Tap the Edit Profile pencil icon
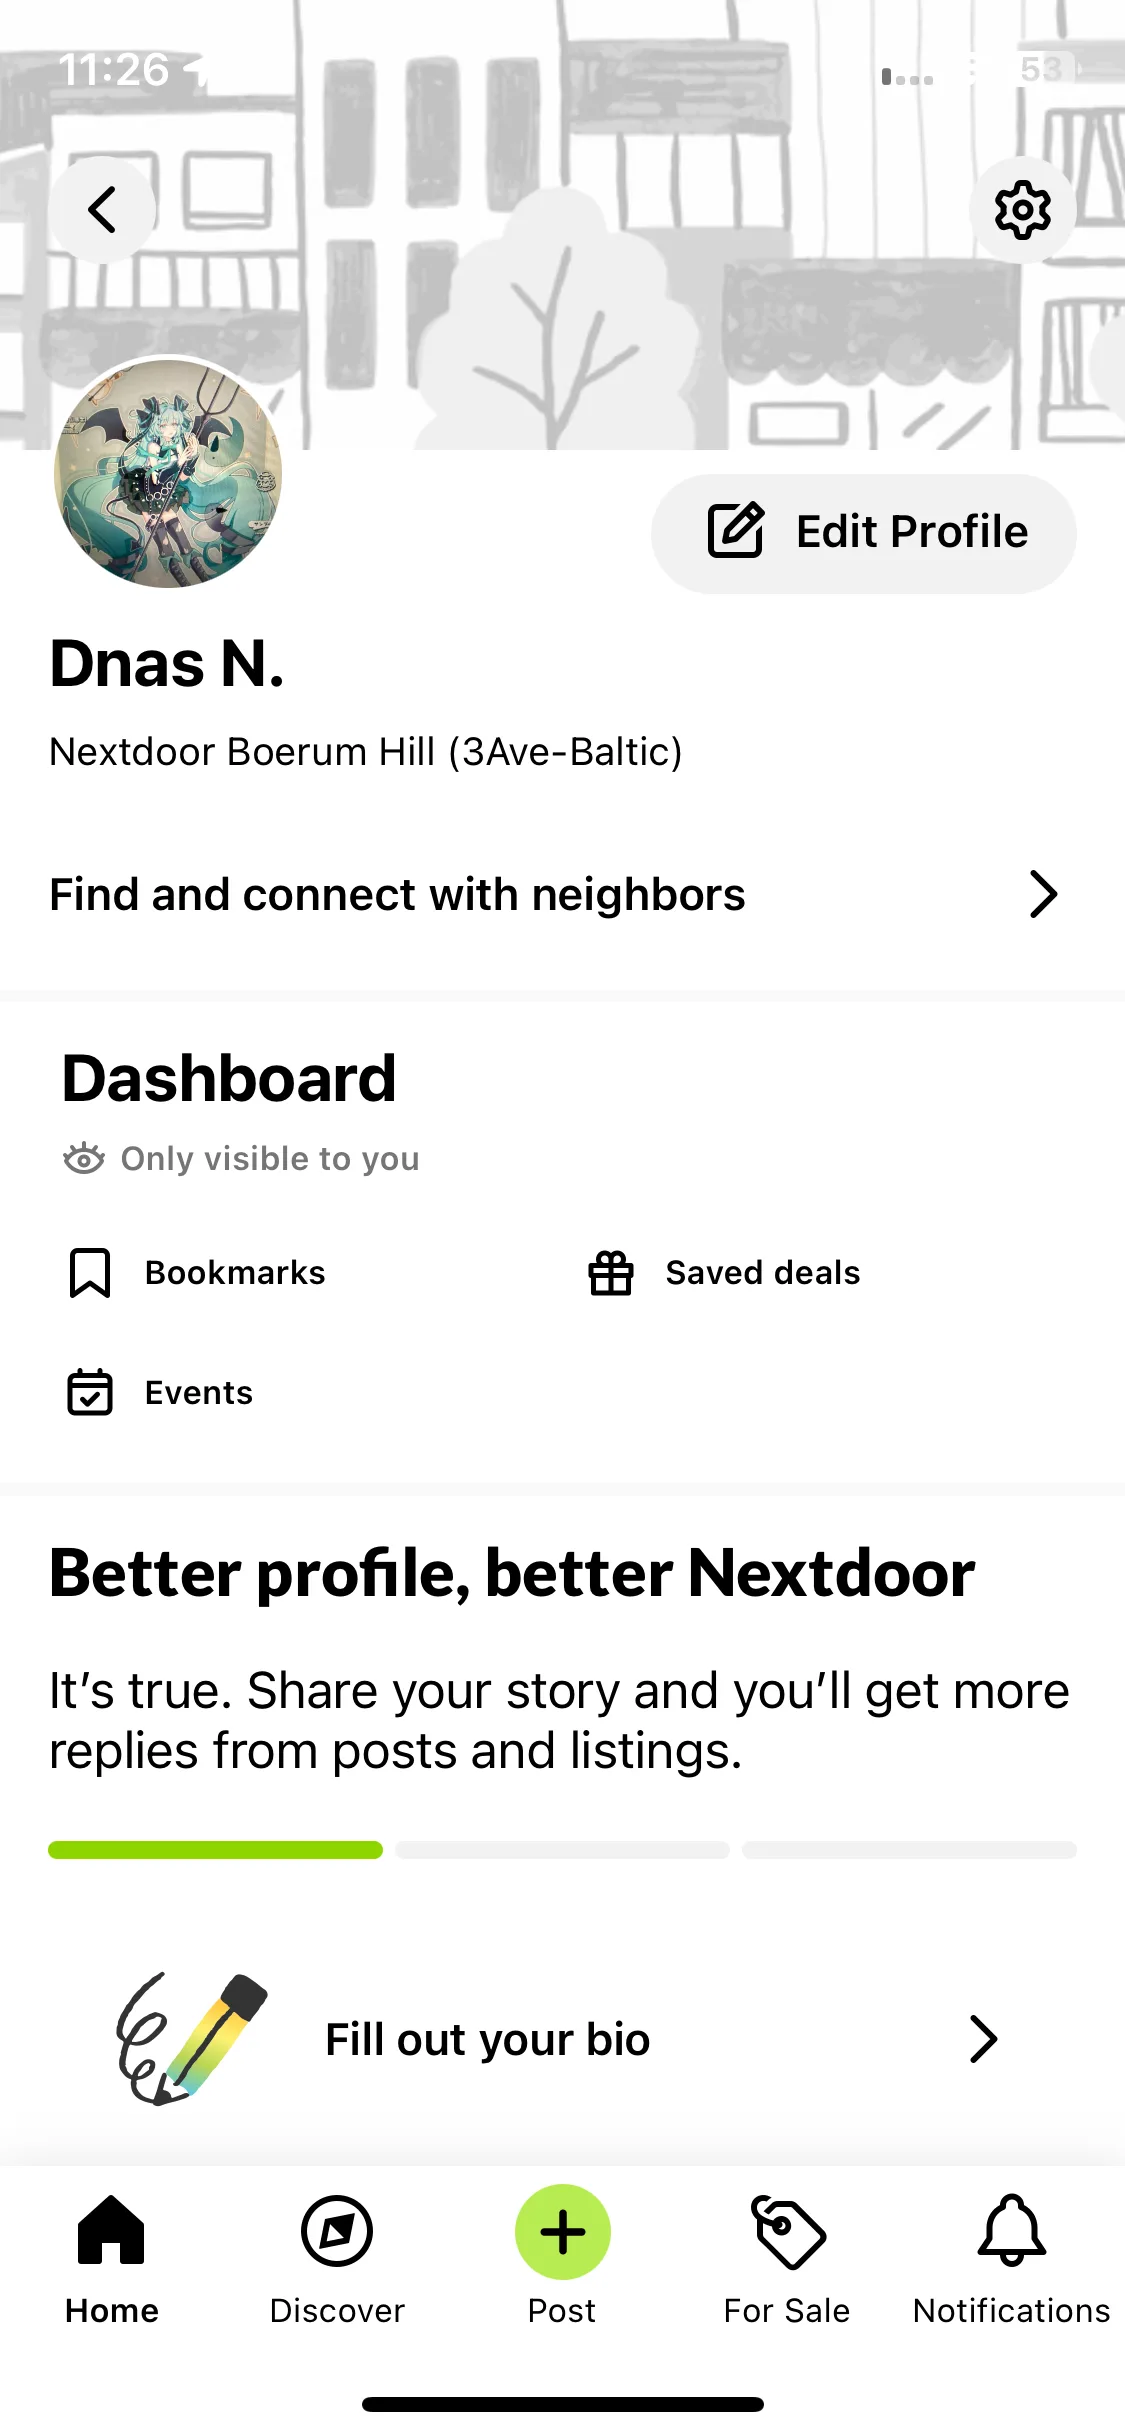Screen dimensions: 1125x2436 736,531
